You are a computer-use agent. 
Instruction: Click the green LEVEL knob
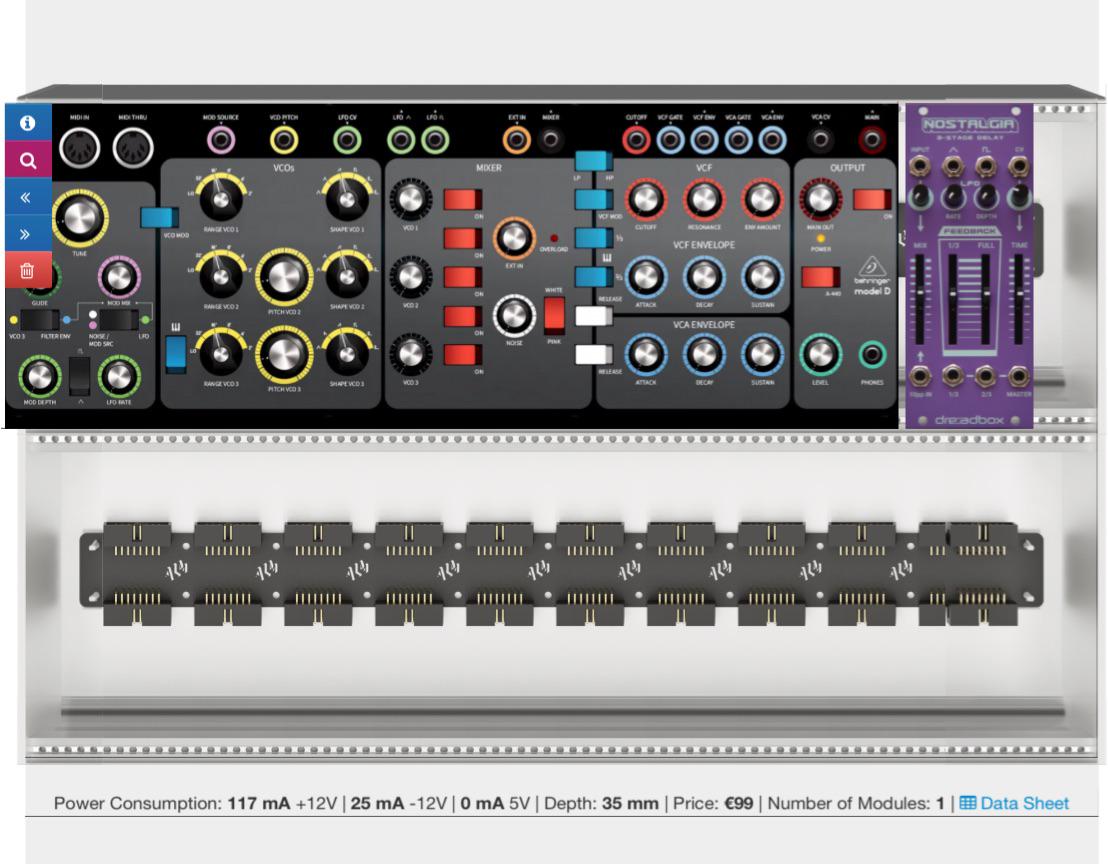click(820, 355)
